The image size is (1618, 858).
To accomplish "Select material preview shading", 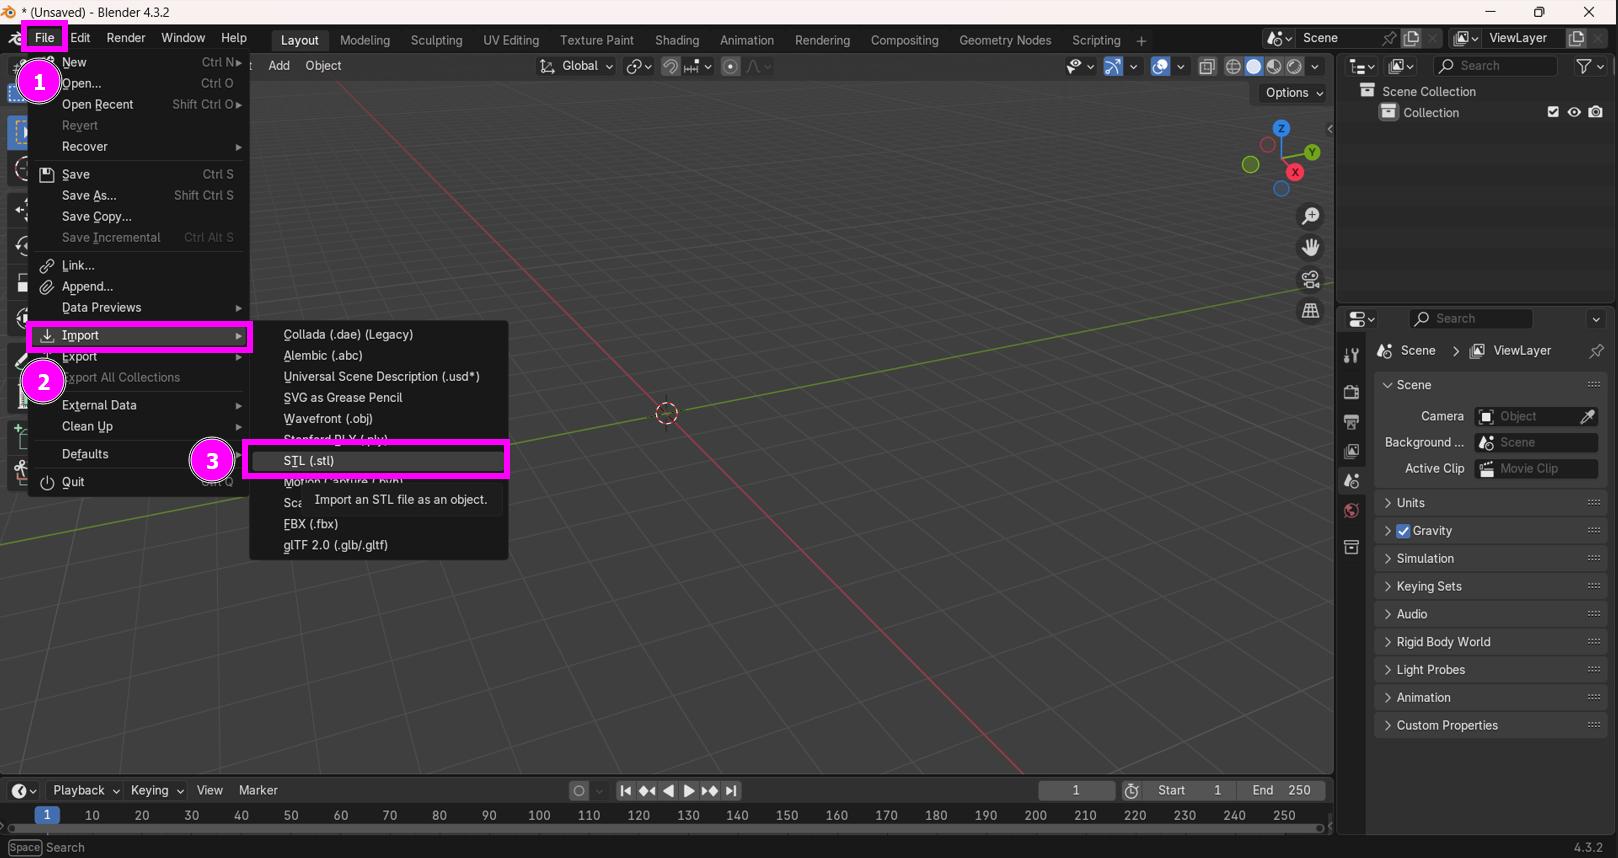I will pos(1273,66).
